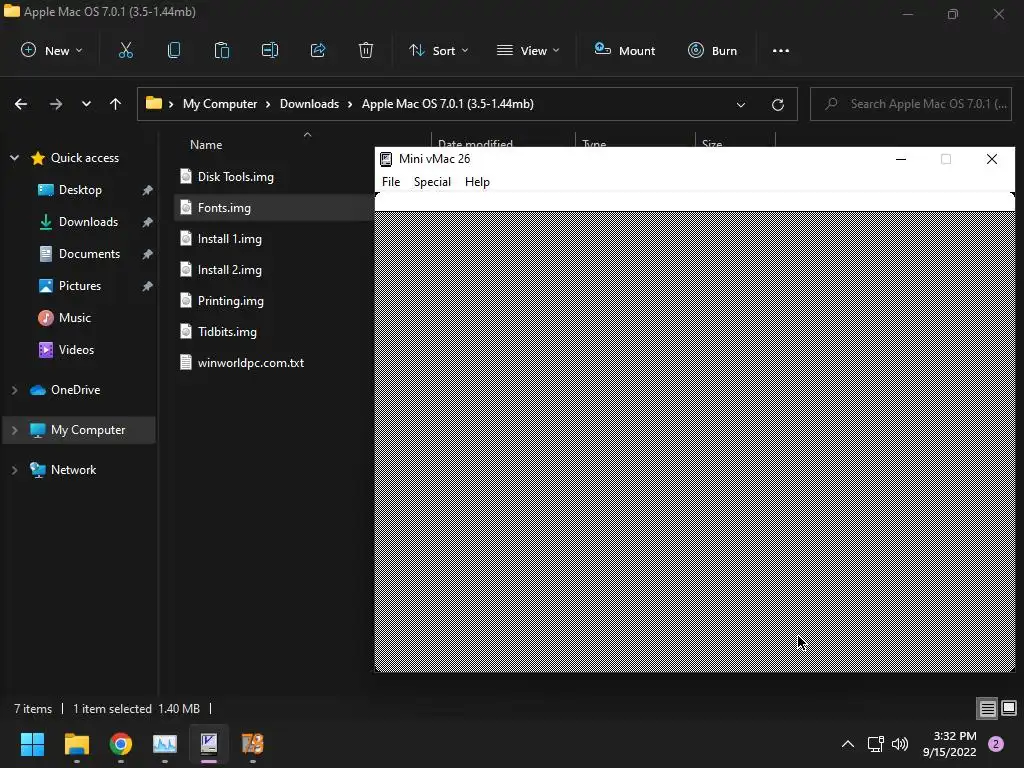Refresh the current folder
Image resolution: width=1024 pixels, height=768 pixels.
point(778,104)
